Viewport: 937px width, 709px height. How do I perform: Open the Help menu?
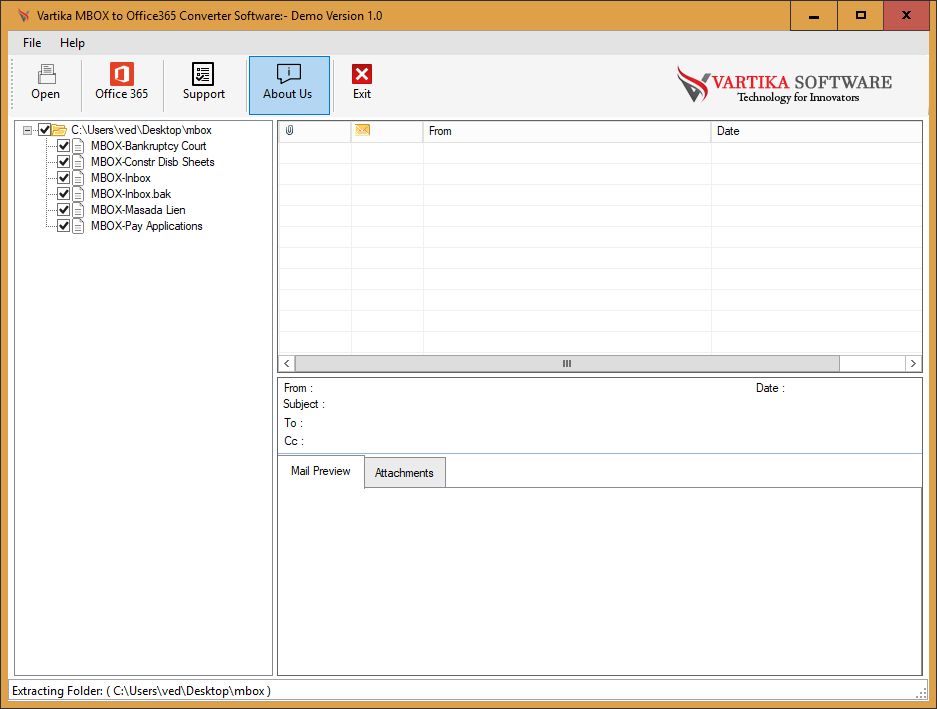tap(72, 43)
